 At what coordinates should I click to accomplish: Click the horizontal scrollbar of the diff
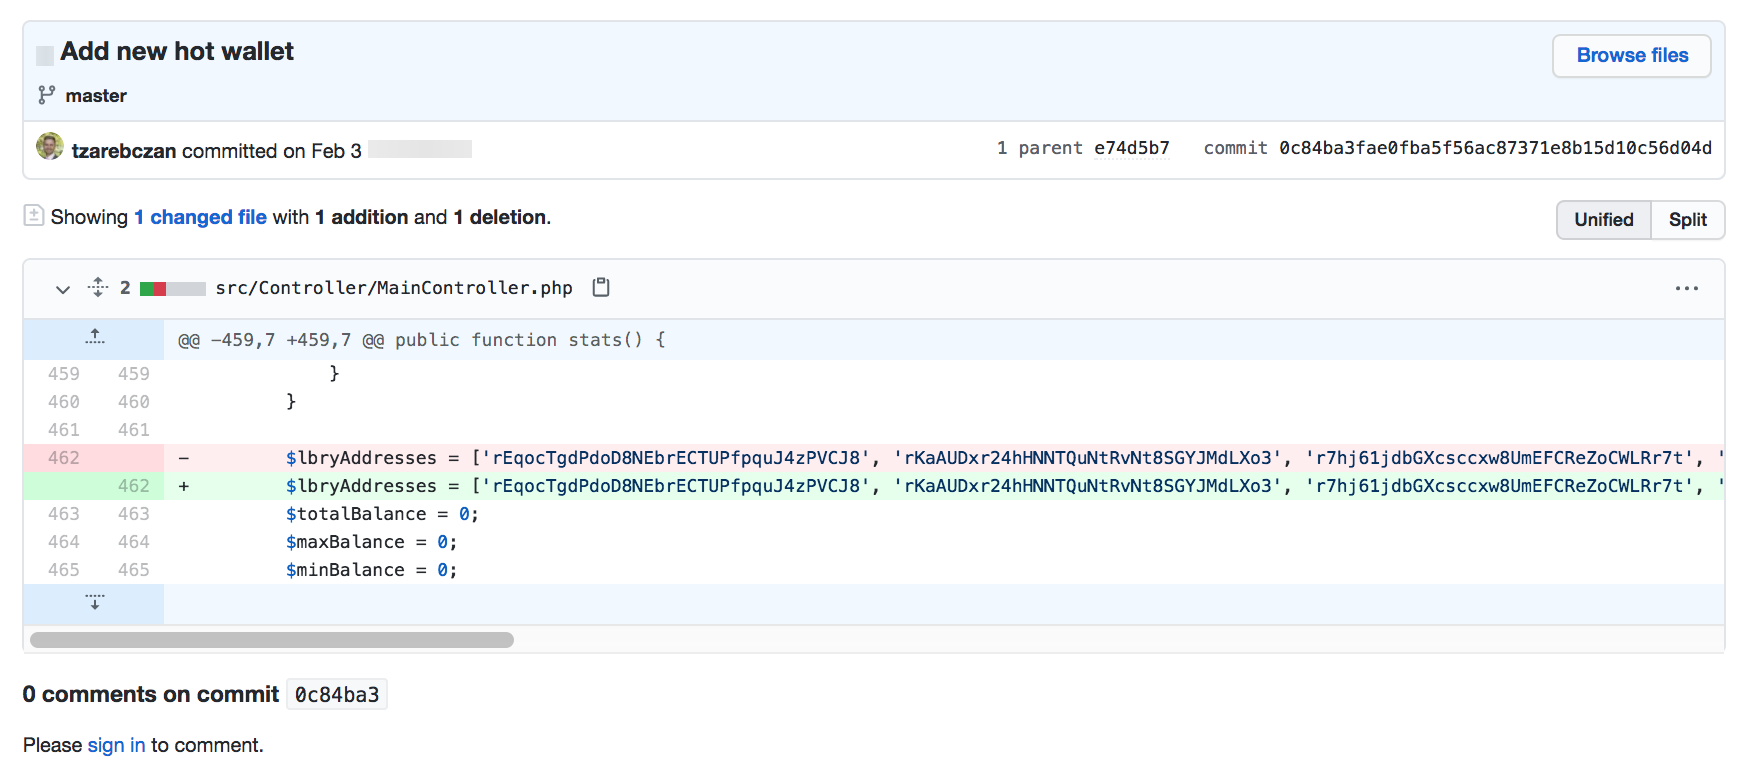point(272,640)
